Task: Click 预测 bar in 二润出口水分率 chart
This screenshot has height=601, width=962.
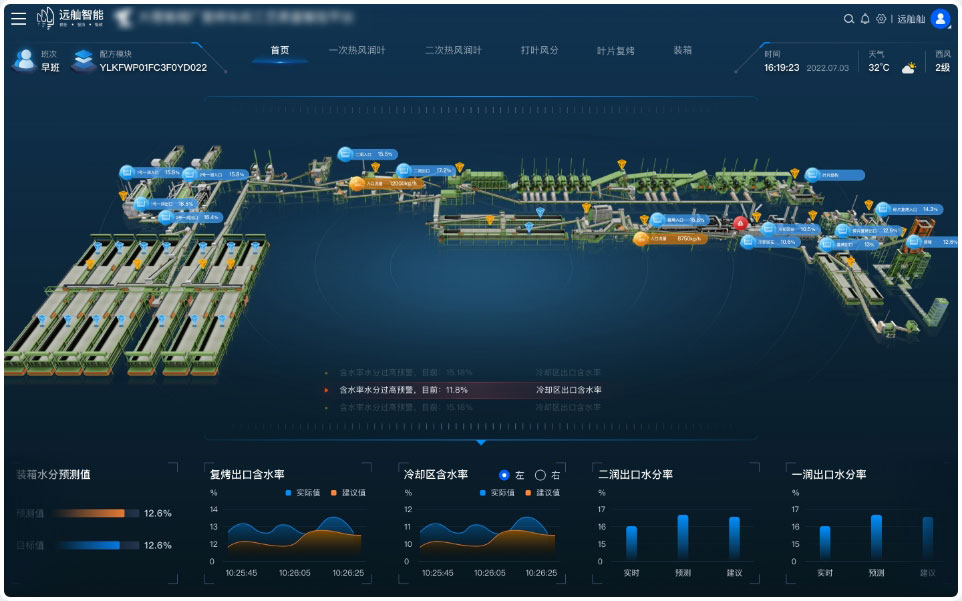Action: point(683,537)
